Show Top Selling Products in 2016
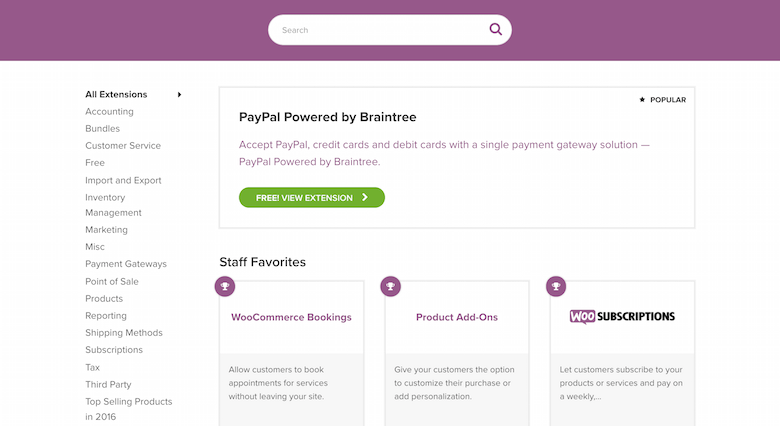 point(128,409)
